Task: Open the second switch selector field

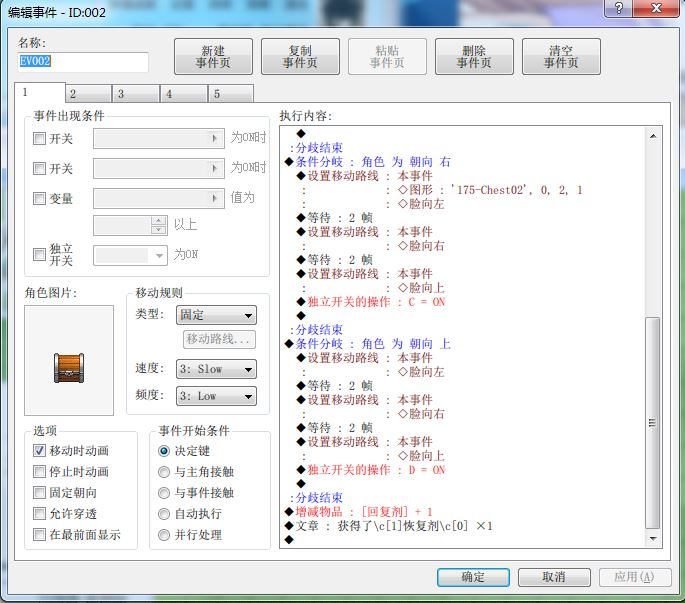Action: coord(159,168)
